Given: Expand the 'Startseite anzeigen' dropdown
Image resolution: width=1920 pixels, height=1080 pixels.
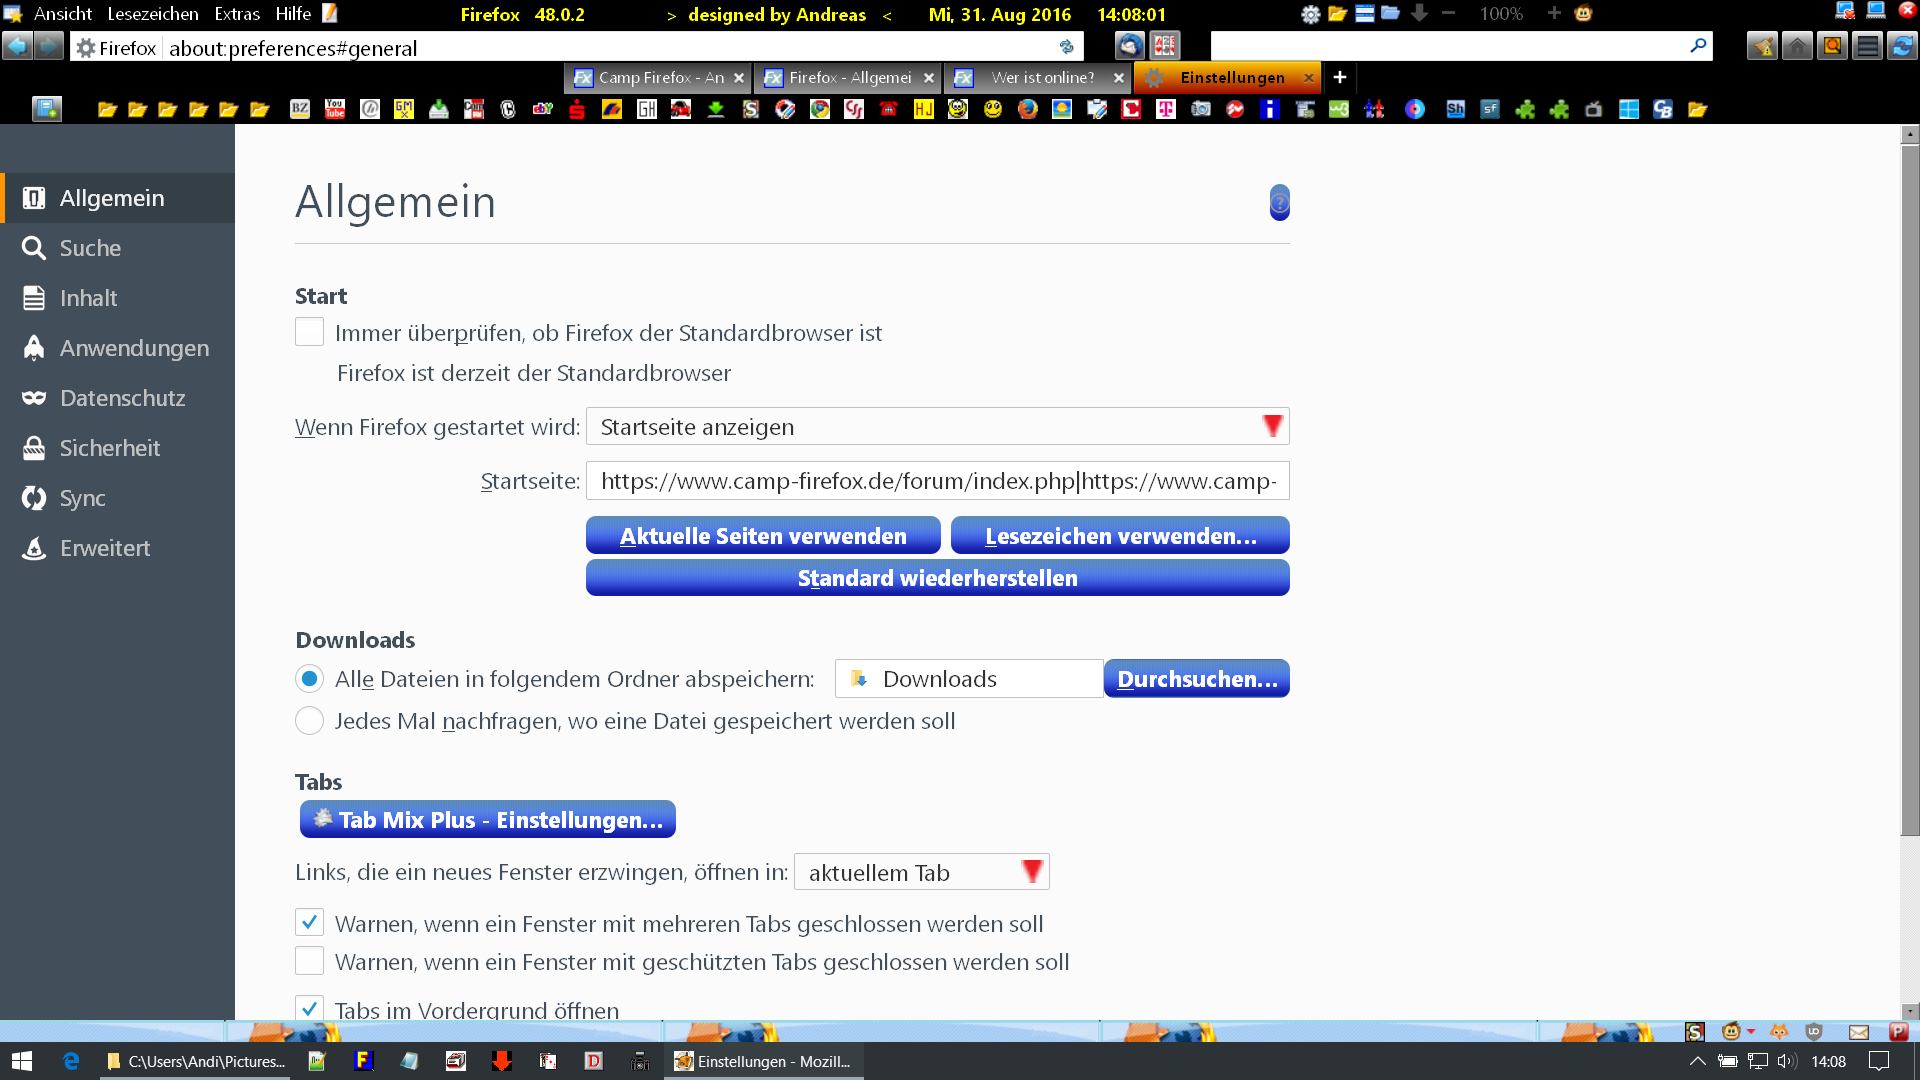Looking at the screenshot, I should (x=937, y=427).
